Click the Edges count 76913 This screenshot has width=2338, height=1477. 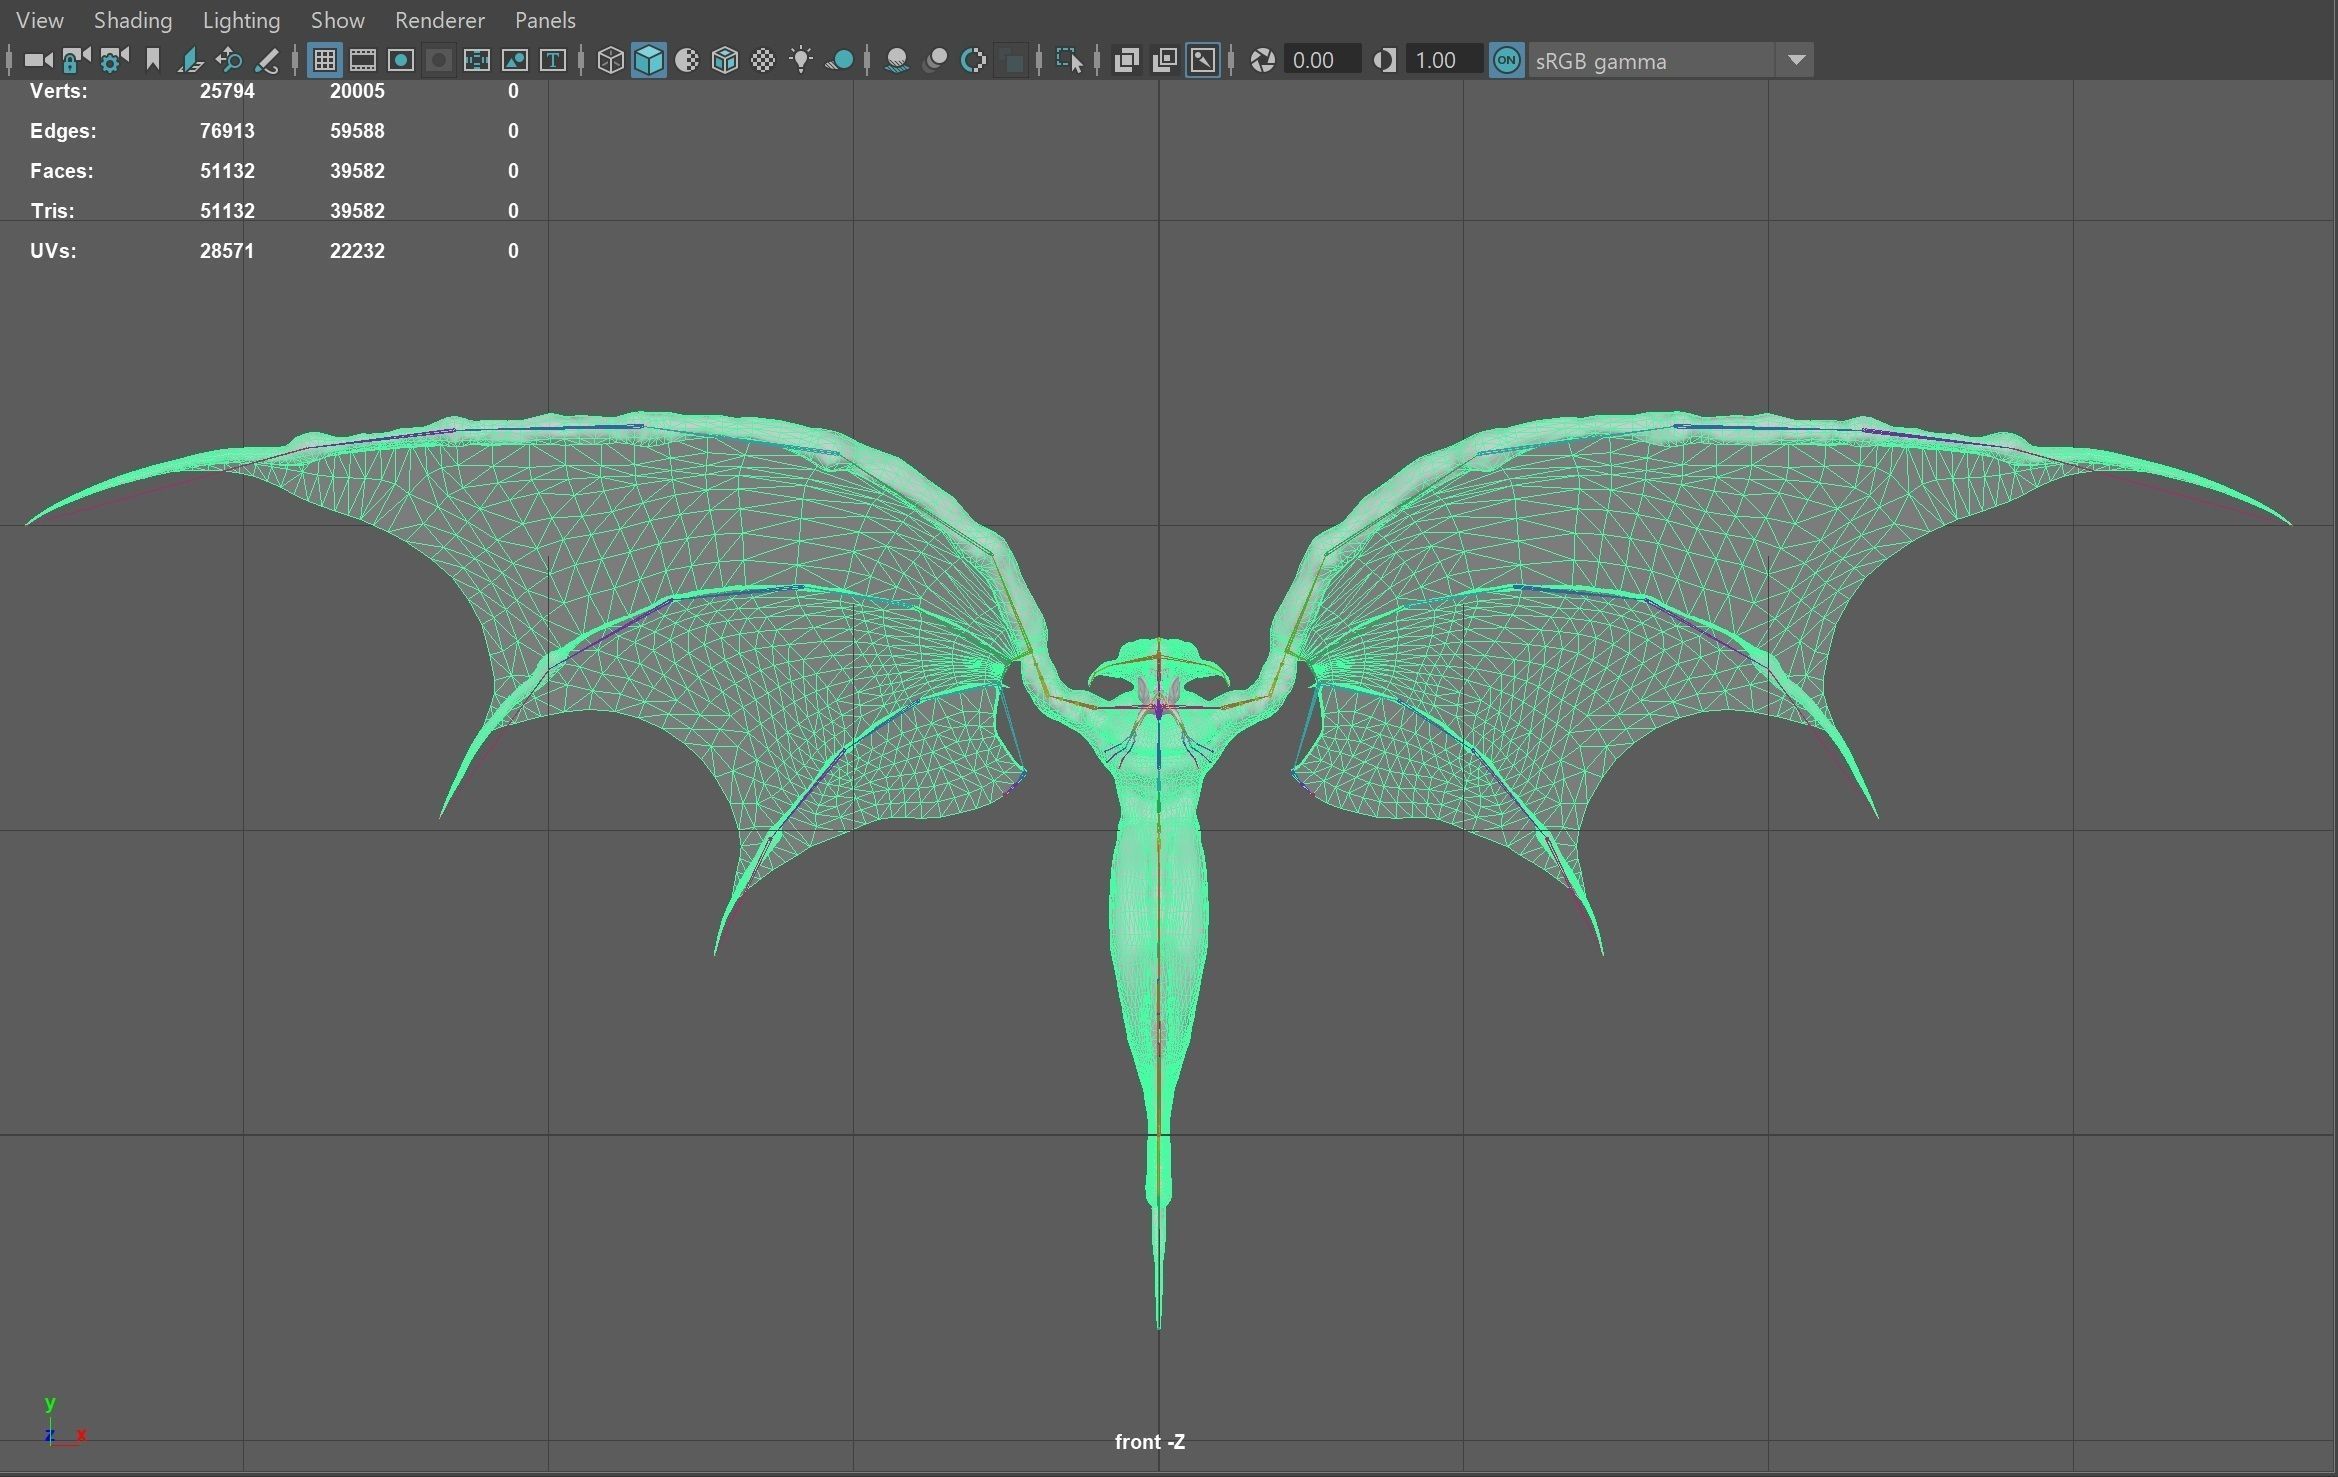(227, 131)
